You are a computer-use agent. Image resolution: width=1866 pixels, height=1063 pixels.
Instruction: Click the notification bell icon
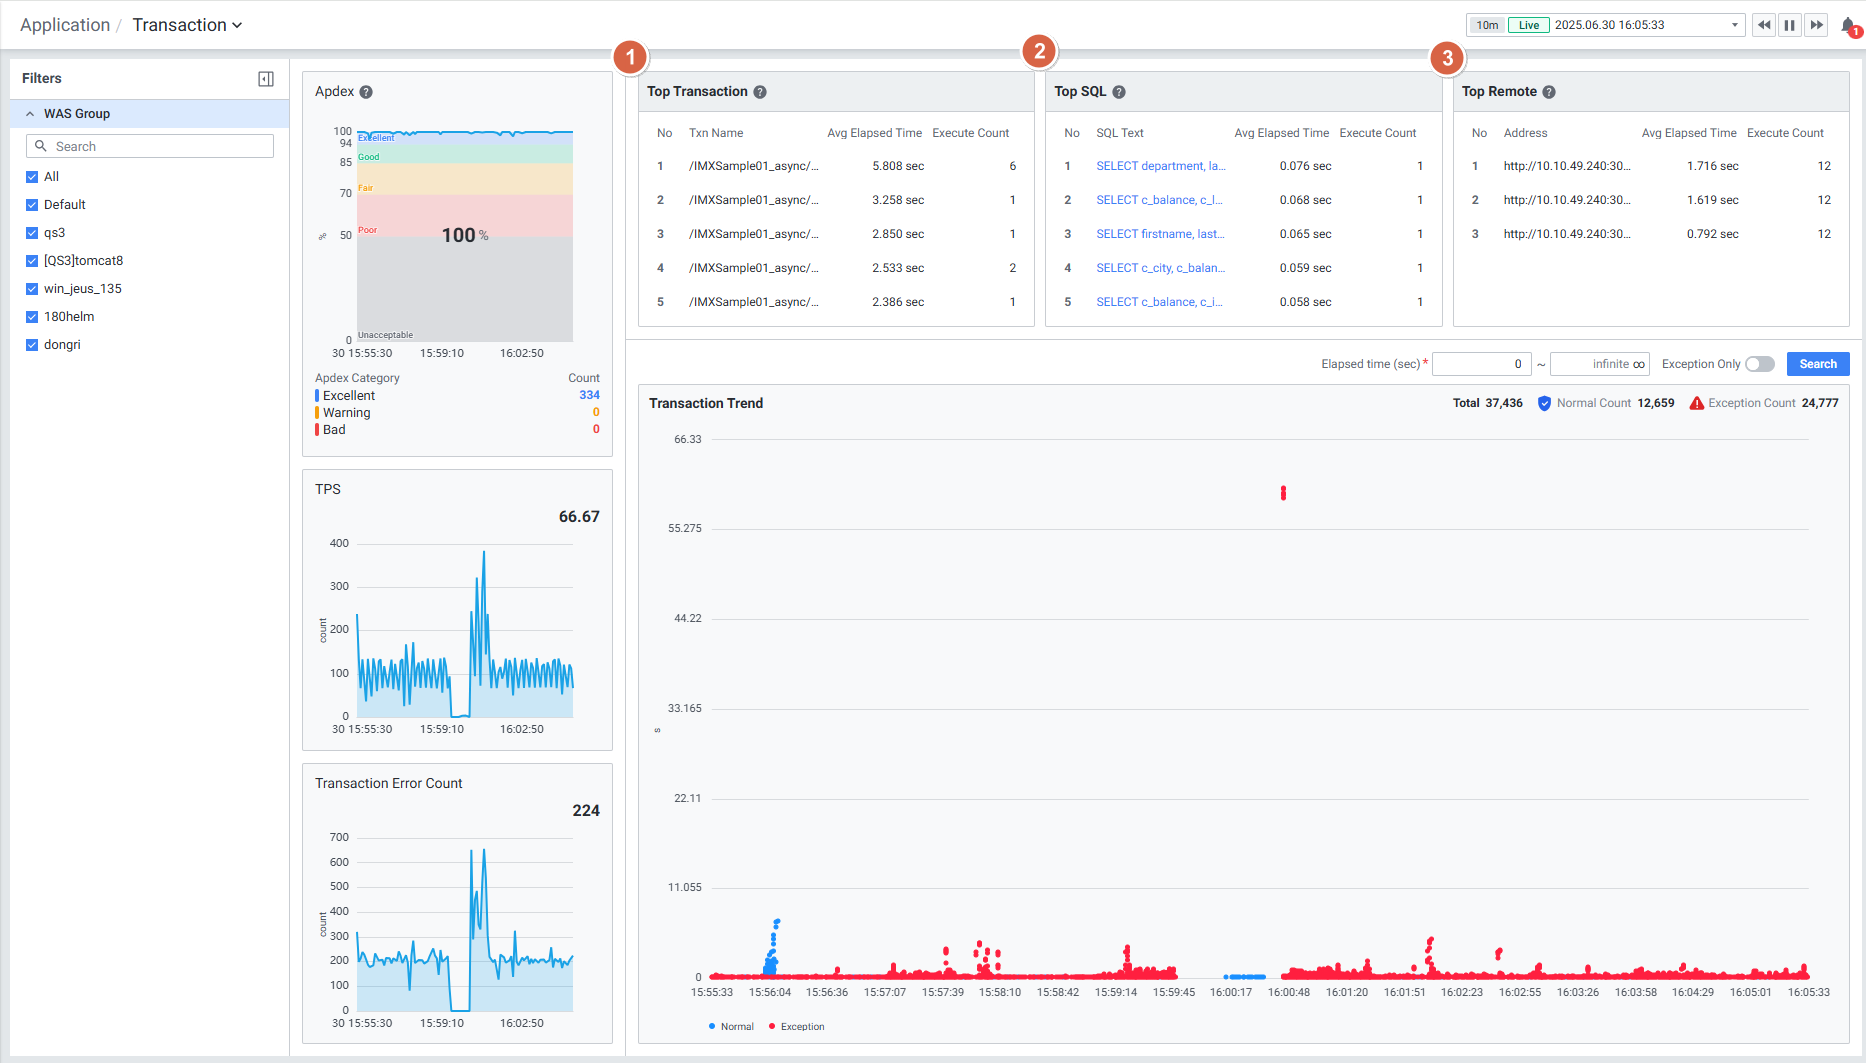coord(1848,26)
